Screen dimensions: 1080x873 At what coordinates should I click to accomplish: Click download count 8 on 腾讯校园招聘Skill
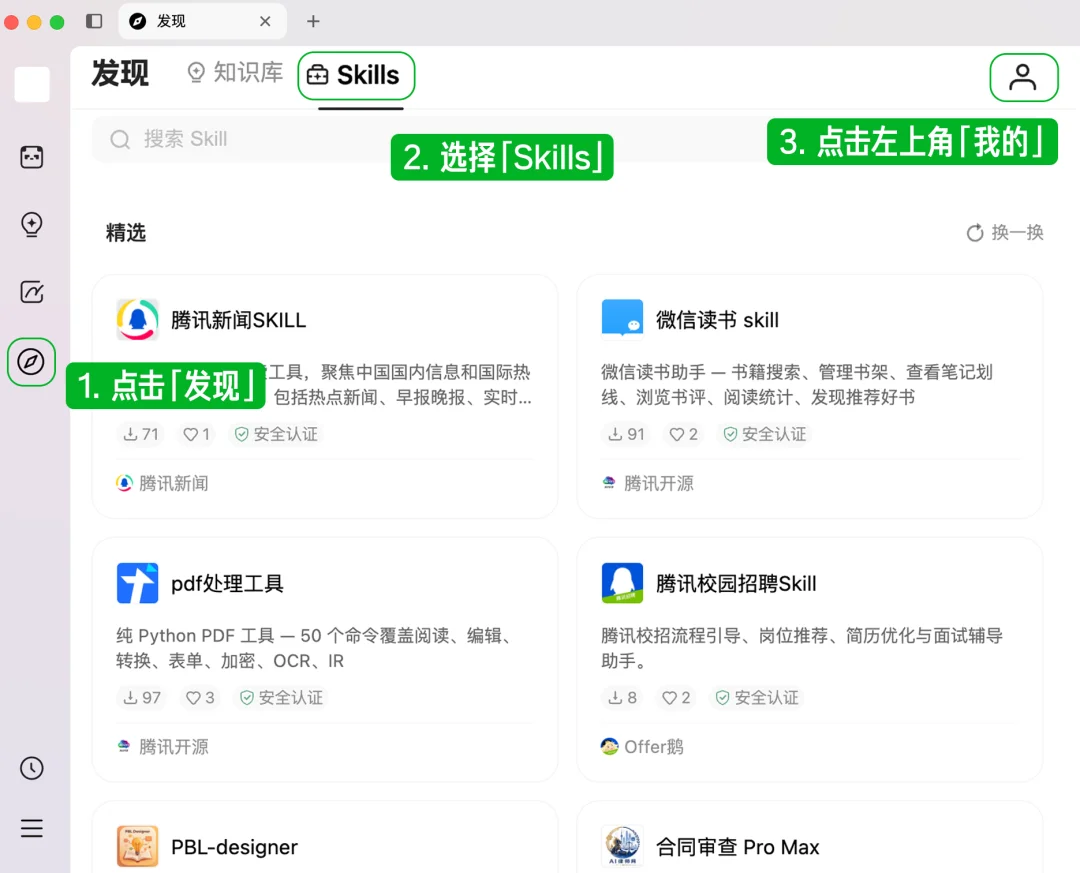click(622, 698)
